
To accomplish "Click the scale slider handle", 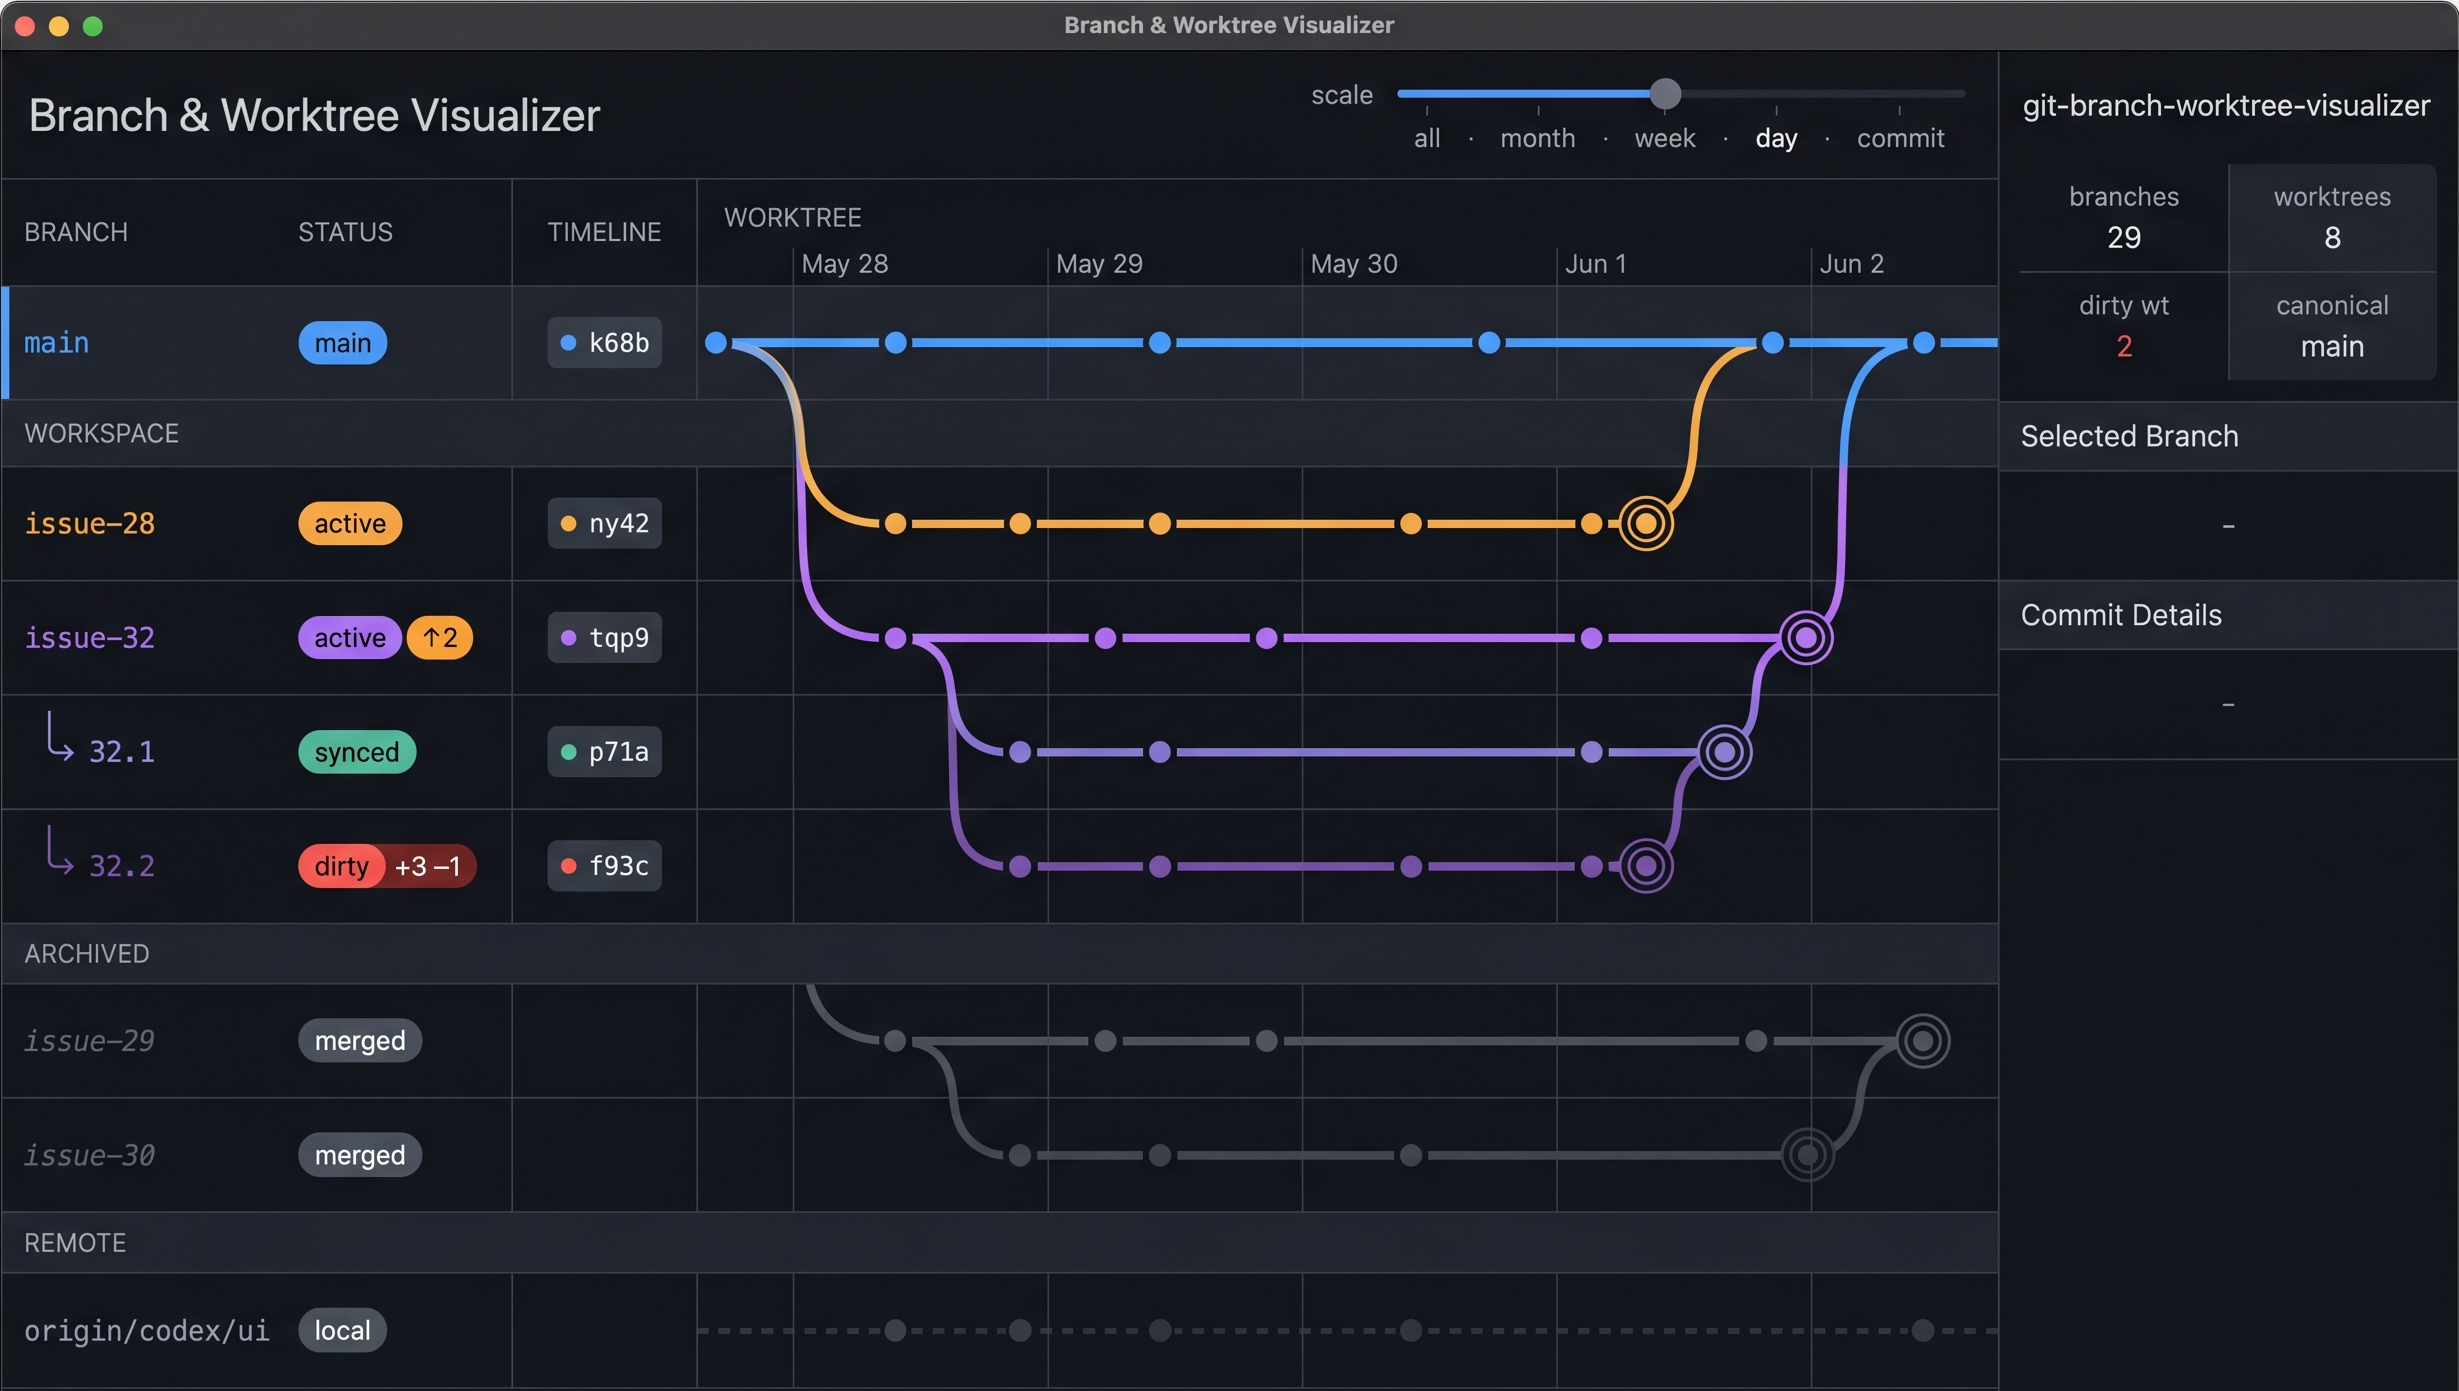I will (1665, 94).
